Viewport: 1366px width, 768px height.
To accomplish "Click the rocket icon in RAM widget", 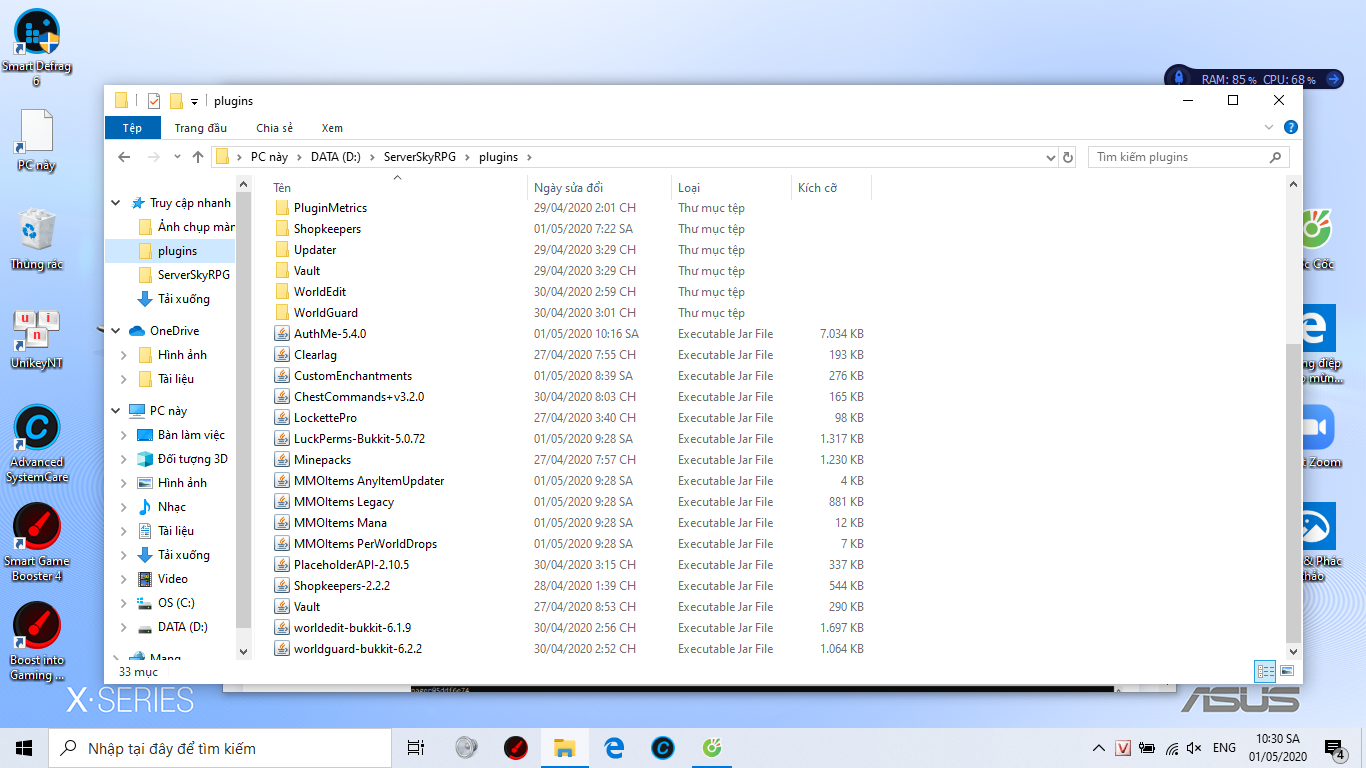I will click(1180, 78).
